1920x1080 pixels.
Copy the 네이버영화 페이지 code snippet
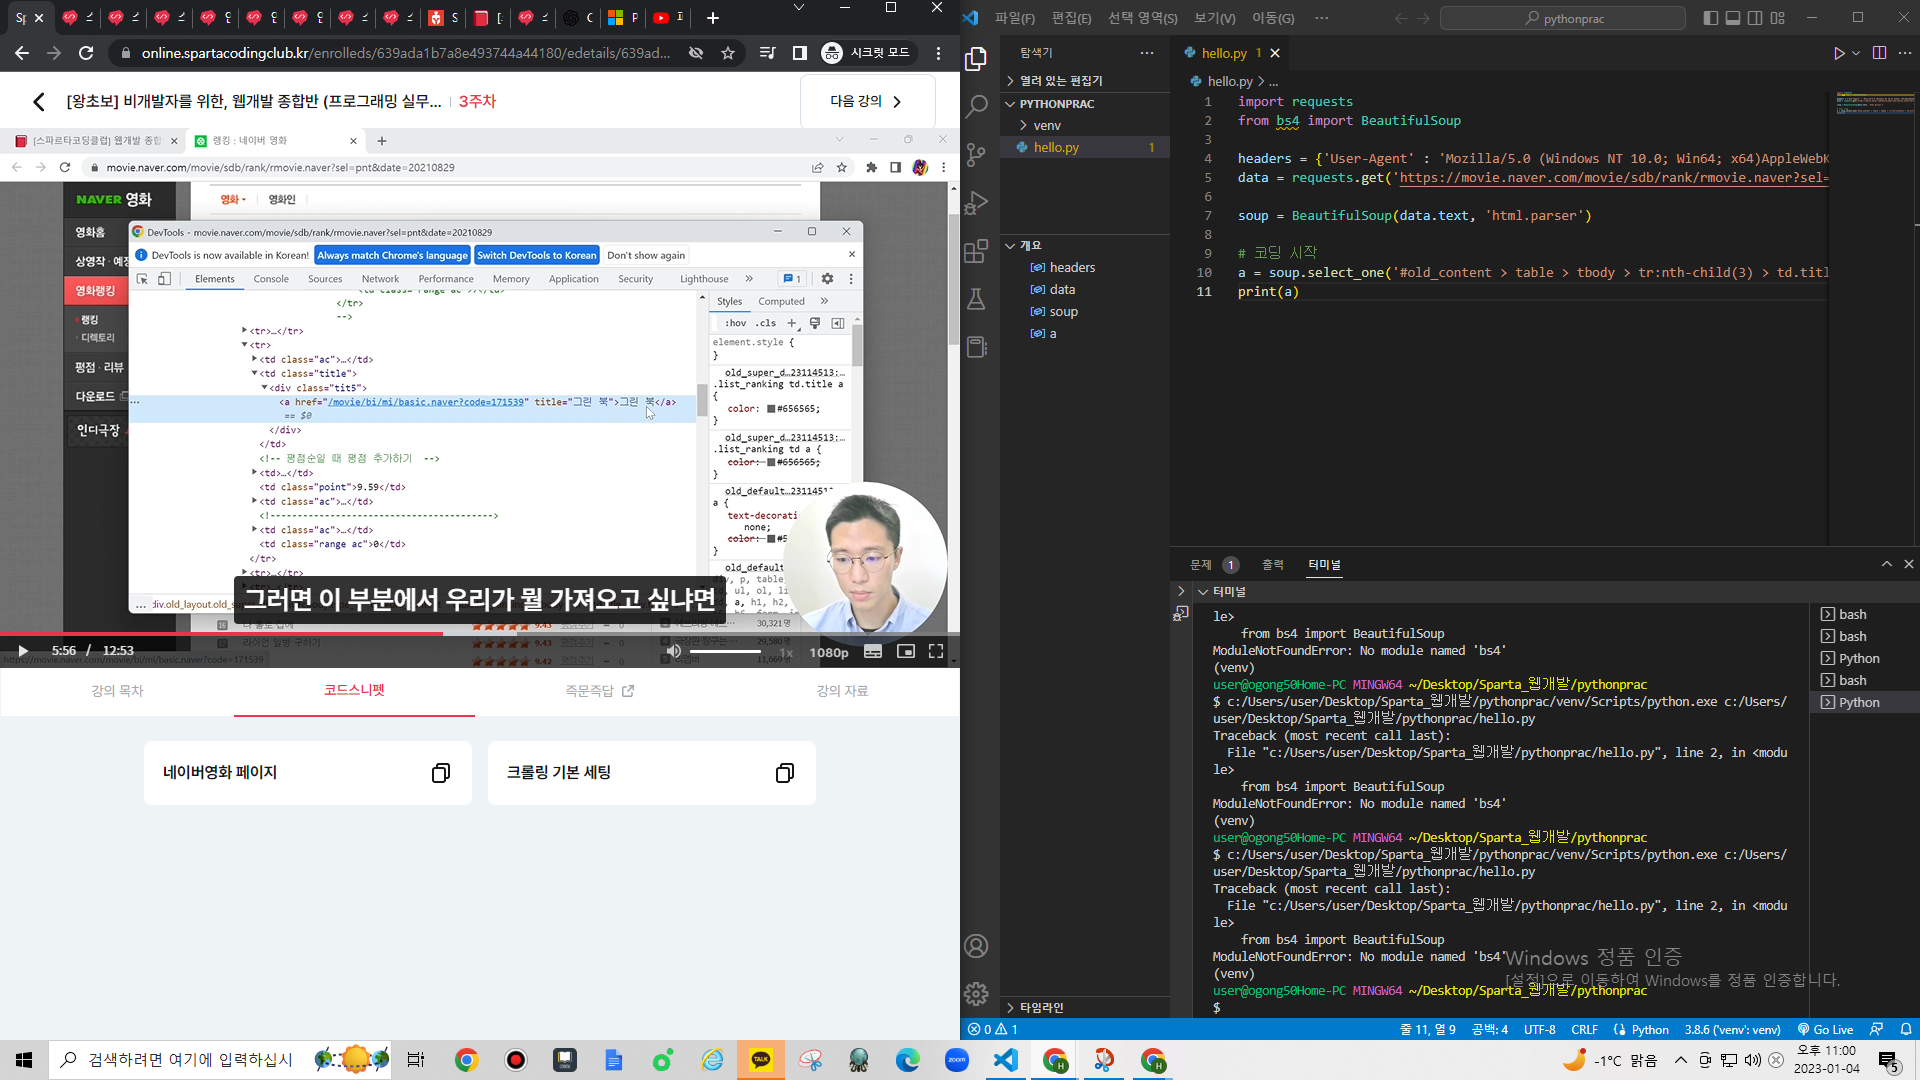click(x=440, y=773)
